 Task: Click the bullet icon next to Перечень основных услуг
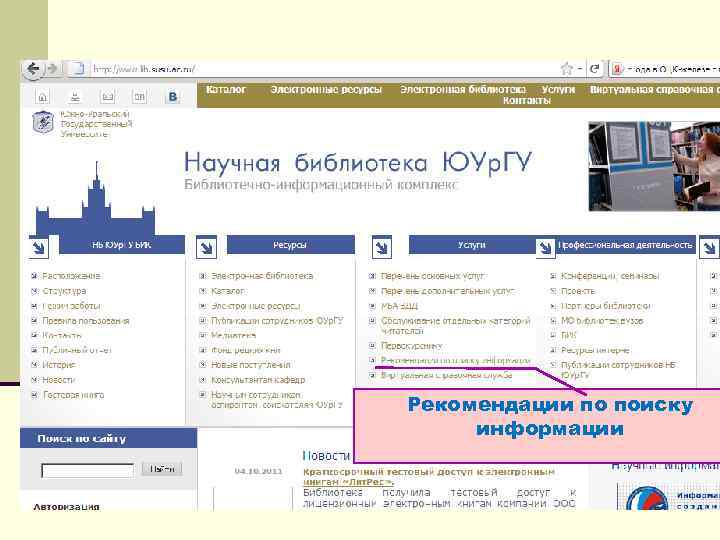[x=373, y=276]
